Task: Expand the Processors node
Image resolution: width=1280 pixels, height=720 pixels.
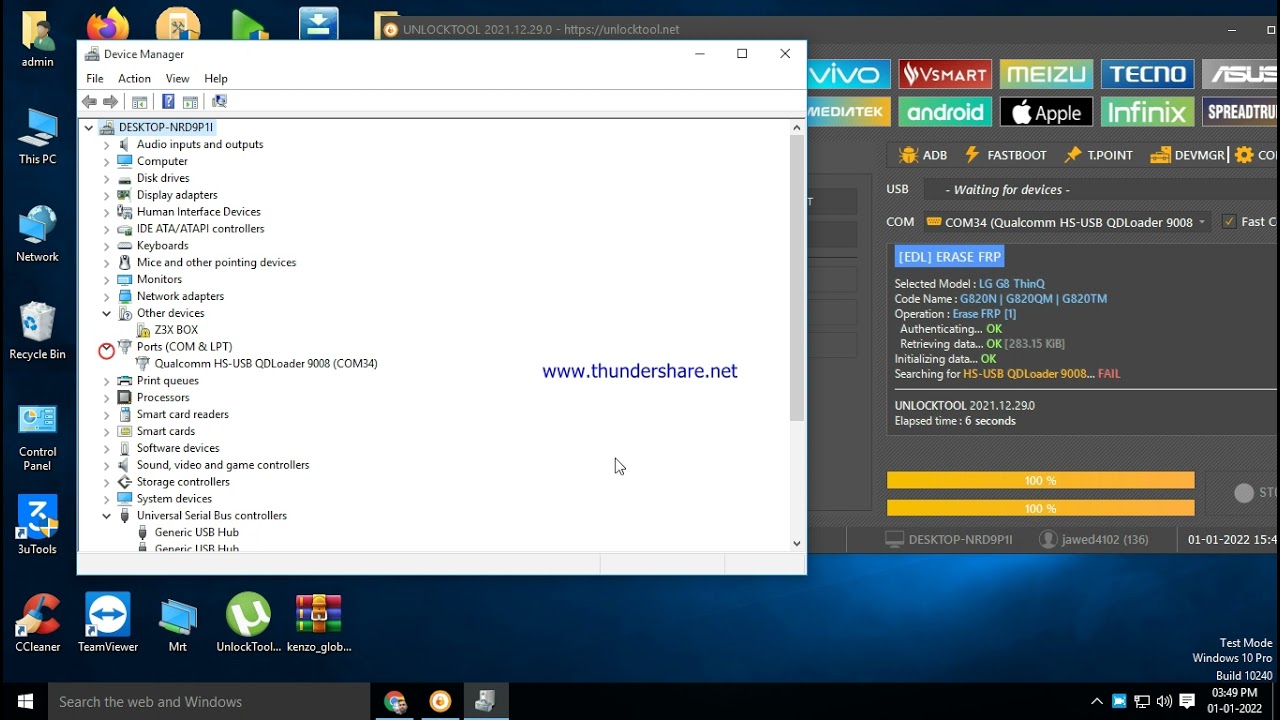Action: (107, 397)
